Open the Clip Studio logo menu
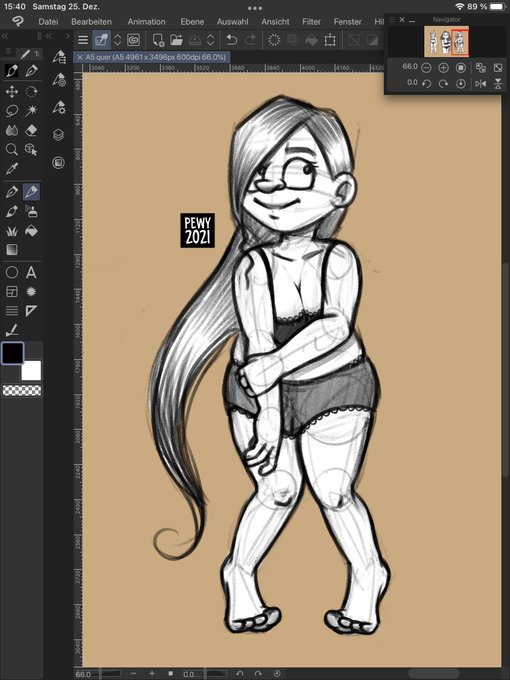 [17, 21]
